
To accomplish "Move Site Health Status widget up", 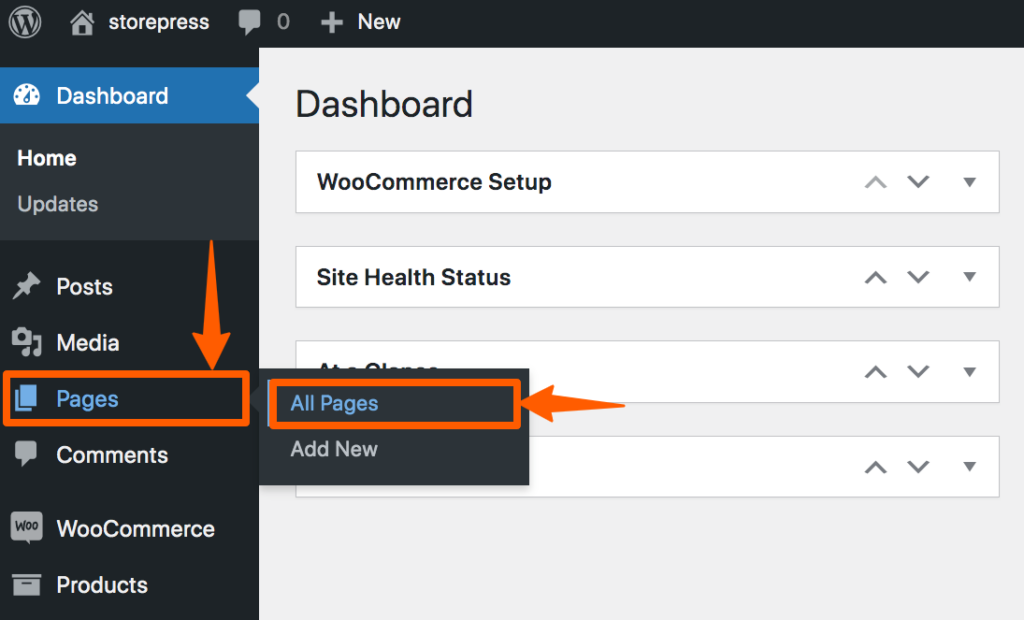I will pyautogui.click(x=876, y=277).
